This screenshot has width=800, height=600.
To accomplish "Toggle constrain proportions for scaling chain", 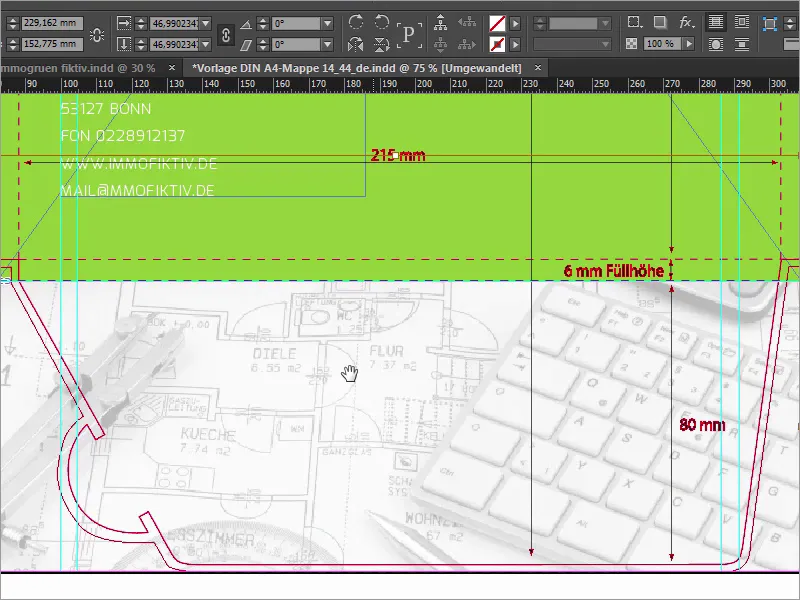I will click(226, 35).
